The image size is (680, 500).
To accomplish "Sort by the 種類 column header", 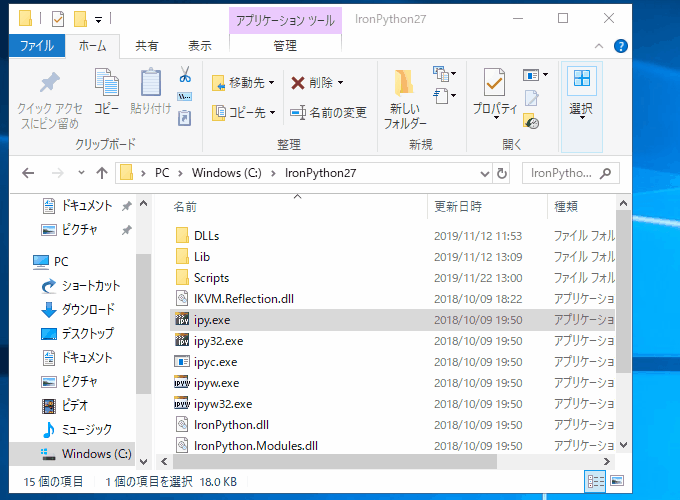I will [x=581, y=207].
